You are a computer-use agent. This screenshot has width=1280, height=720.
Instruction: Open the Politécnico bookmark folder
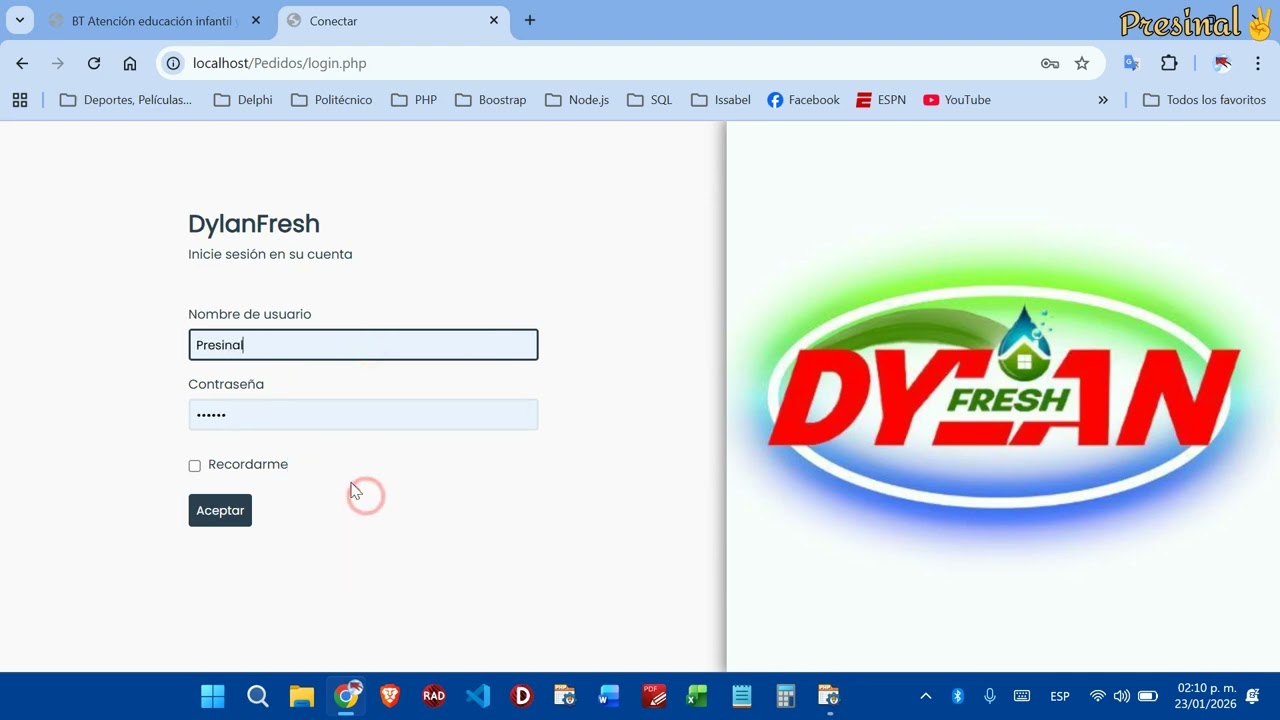331,100
